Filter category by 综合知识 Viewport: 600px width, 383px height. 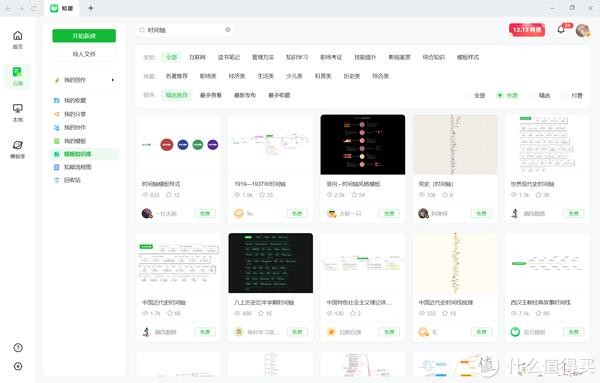(434, 57)
